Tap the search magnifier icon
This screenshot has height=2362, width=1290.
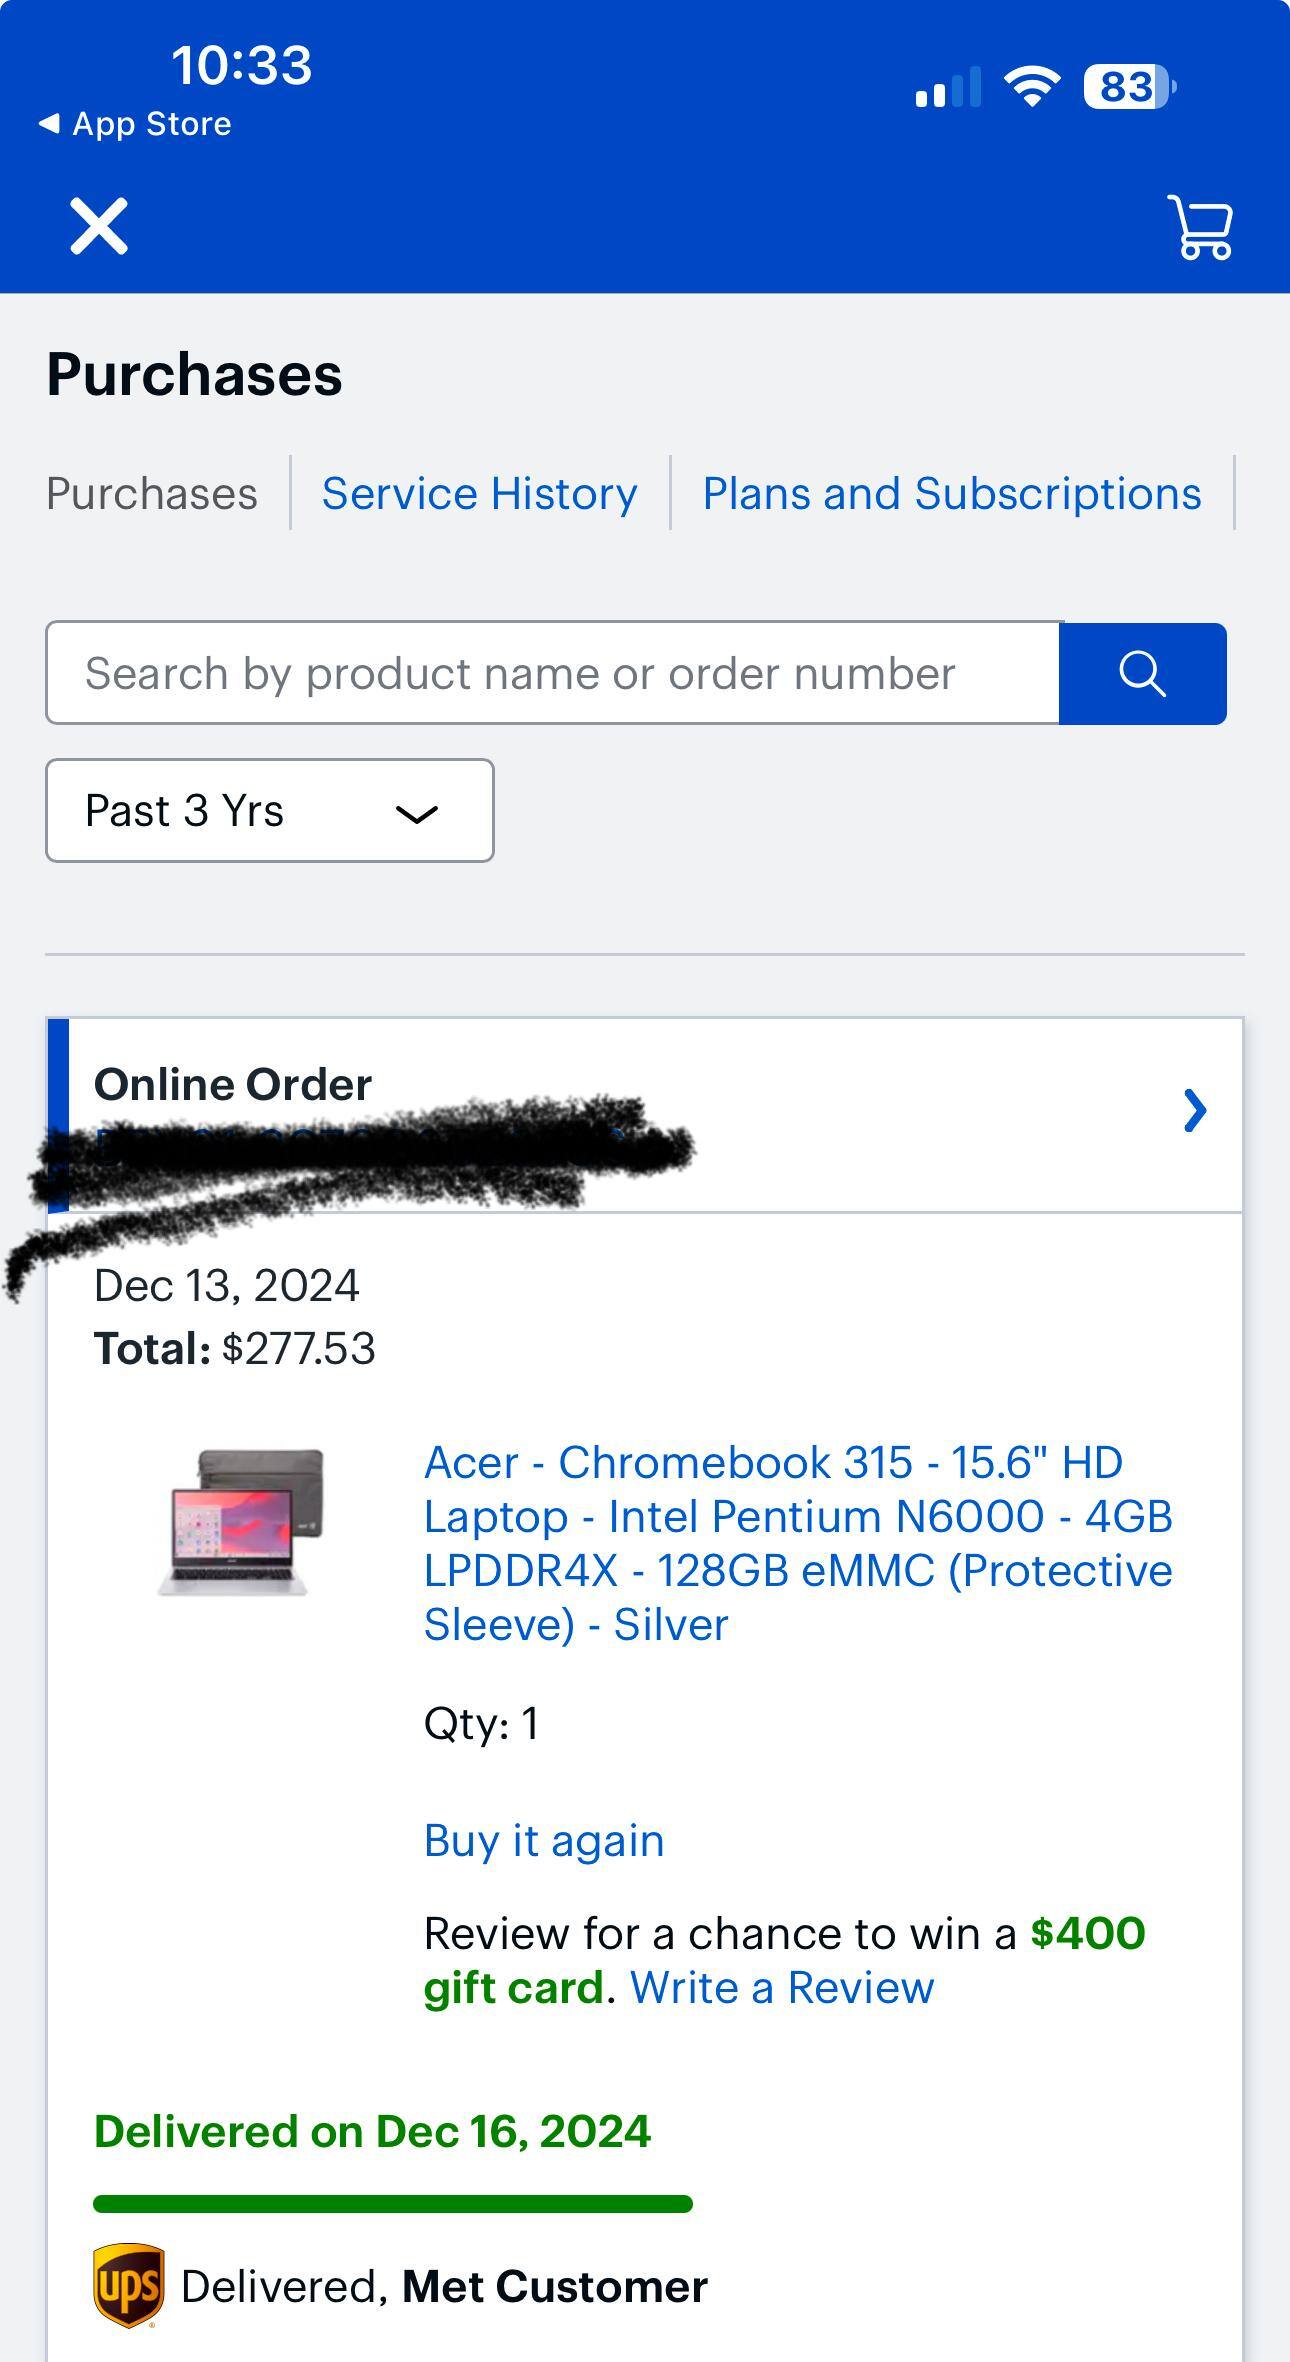(1142, 673)
